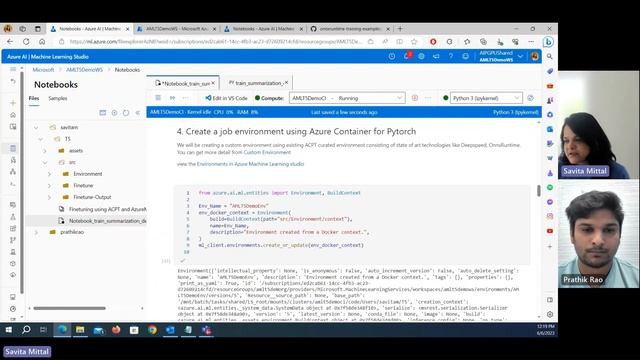The image size is (640, 360).
Task: Click Edit in VS Code
Action: [x=226, y=98]
